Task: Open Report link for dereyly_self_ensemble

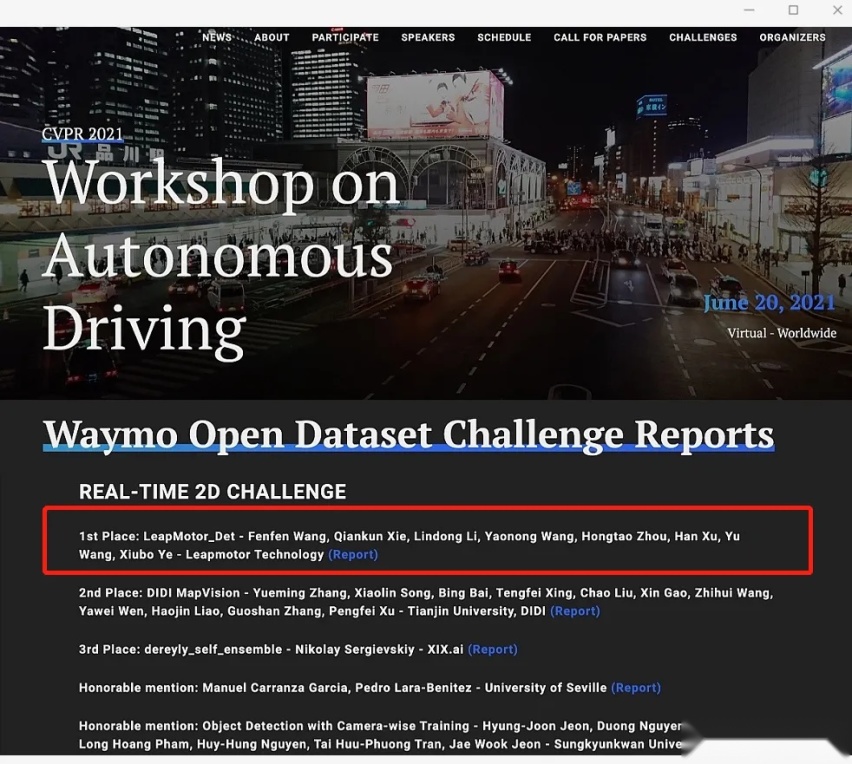Action: (x=493, y=649)
